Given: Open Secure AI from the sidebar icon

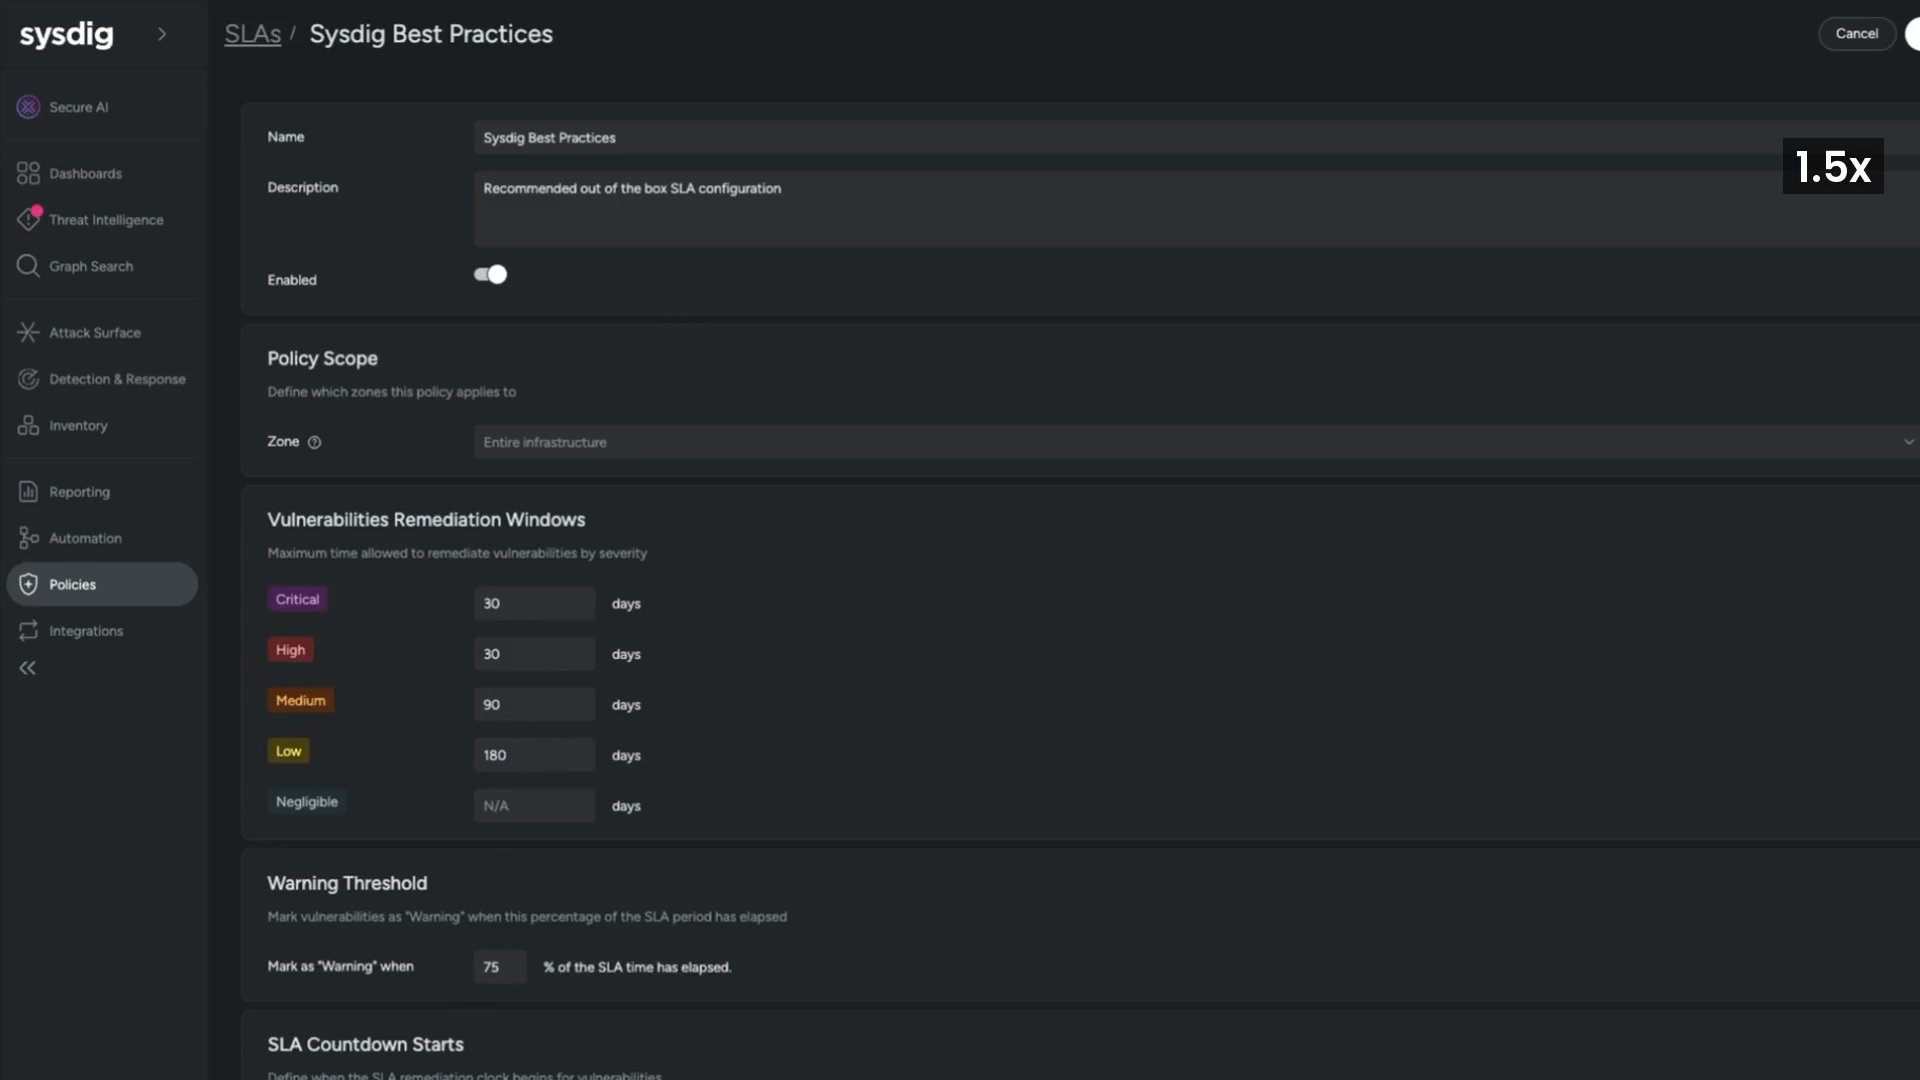Looking at the screenshot, I should tap(28, 107).
